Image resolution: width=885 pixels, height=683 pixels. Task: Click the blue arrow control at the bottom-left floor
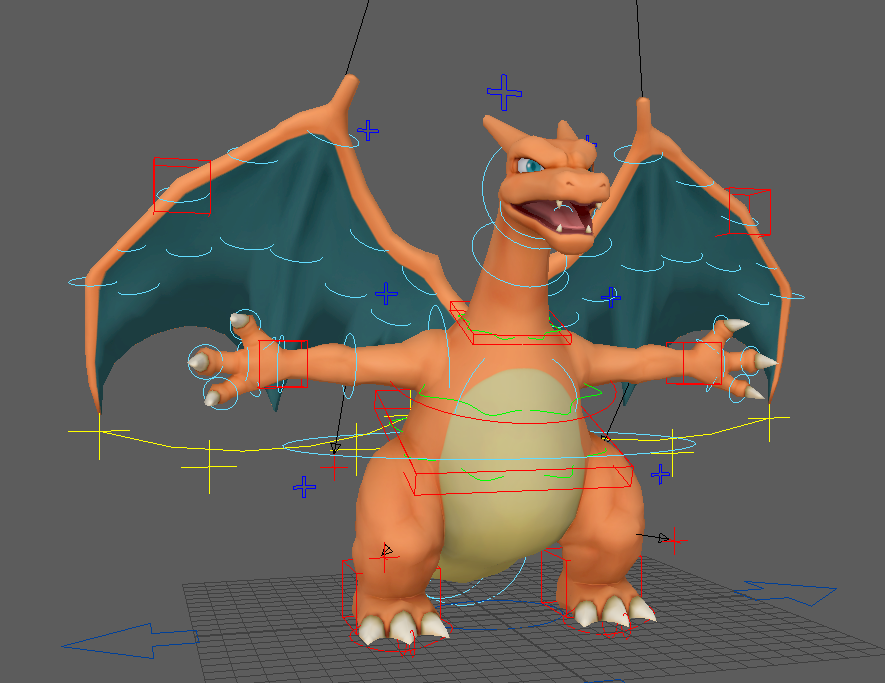pyautogui.click(x=130, y=641)
